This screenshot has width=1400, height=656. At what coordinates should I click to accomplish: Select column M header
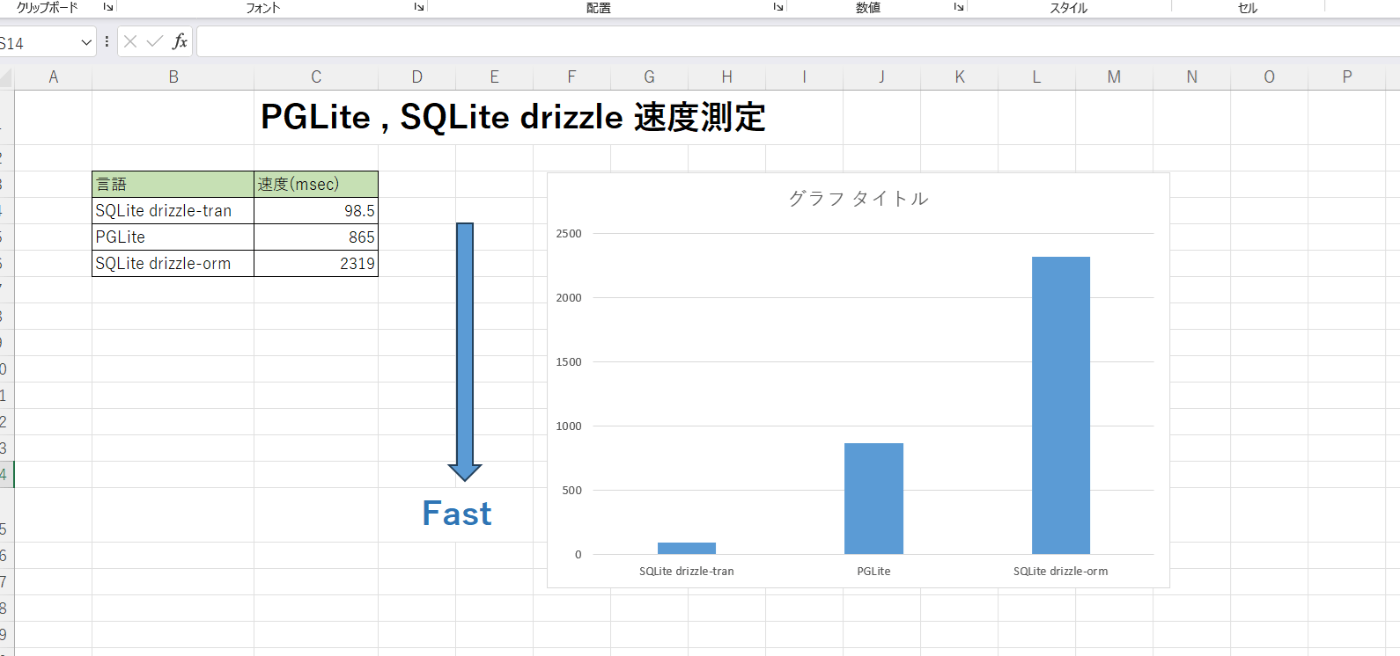[1114, 77]
